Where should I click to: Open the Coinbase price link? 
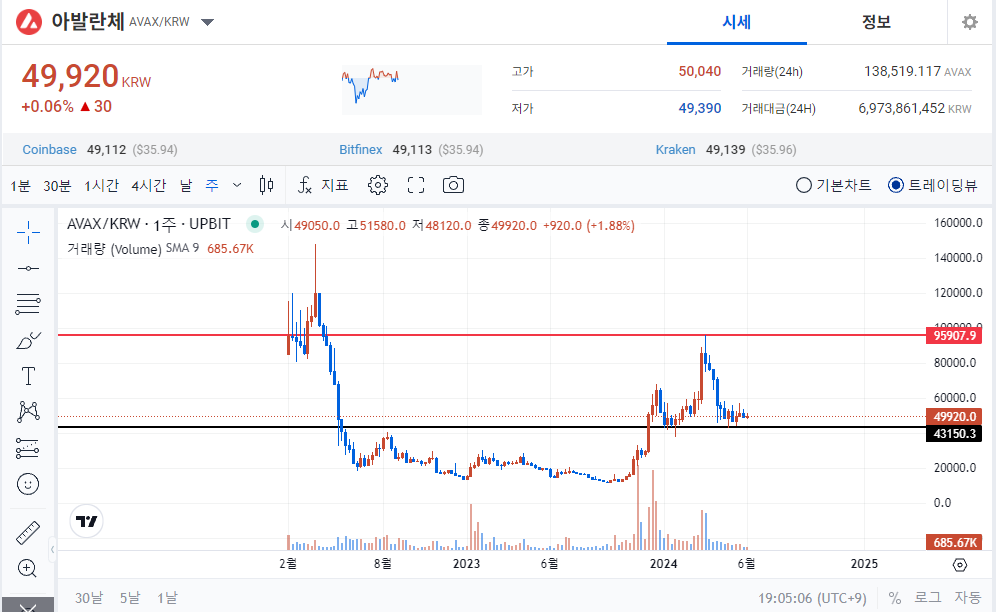50,149
